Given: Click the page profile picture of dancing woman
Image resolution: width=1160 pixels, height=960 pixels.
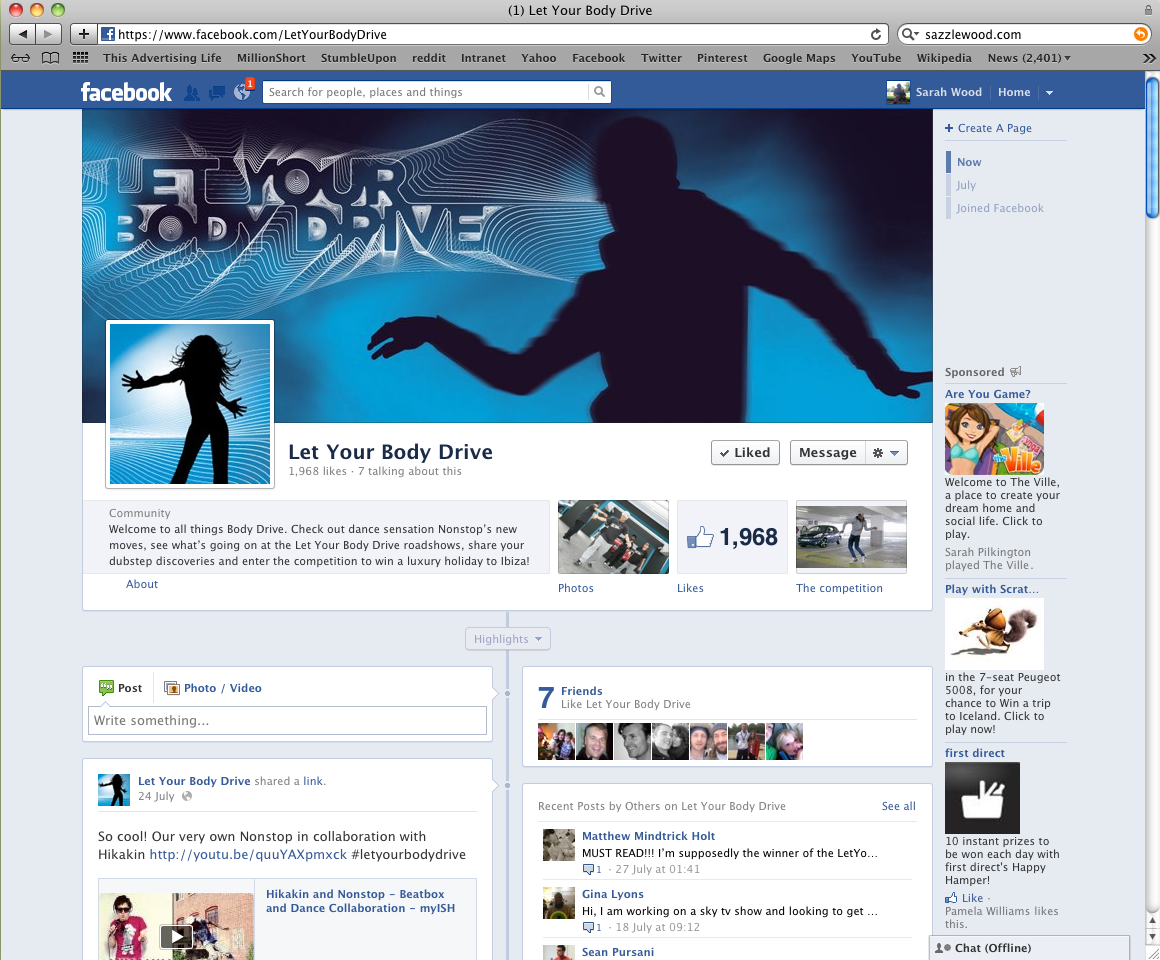Looking at the screenshot, I should coord(190,404).
